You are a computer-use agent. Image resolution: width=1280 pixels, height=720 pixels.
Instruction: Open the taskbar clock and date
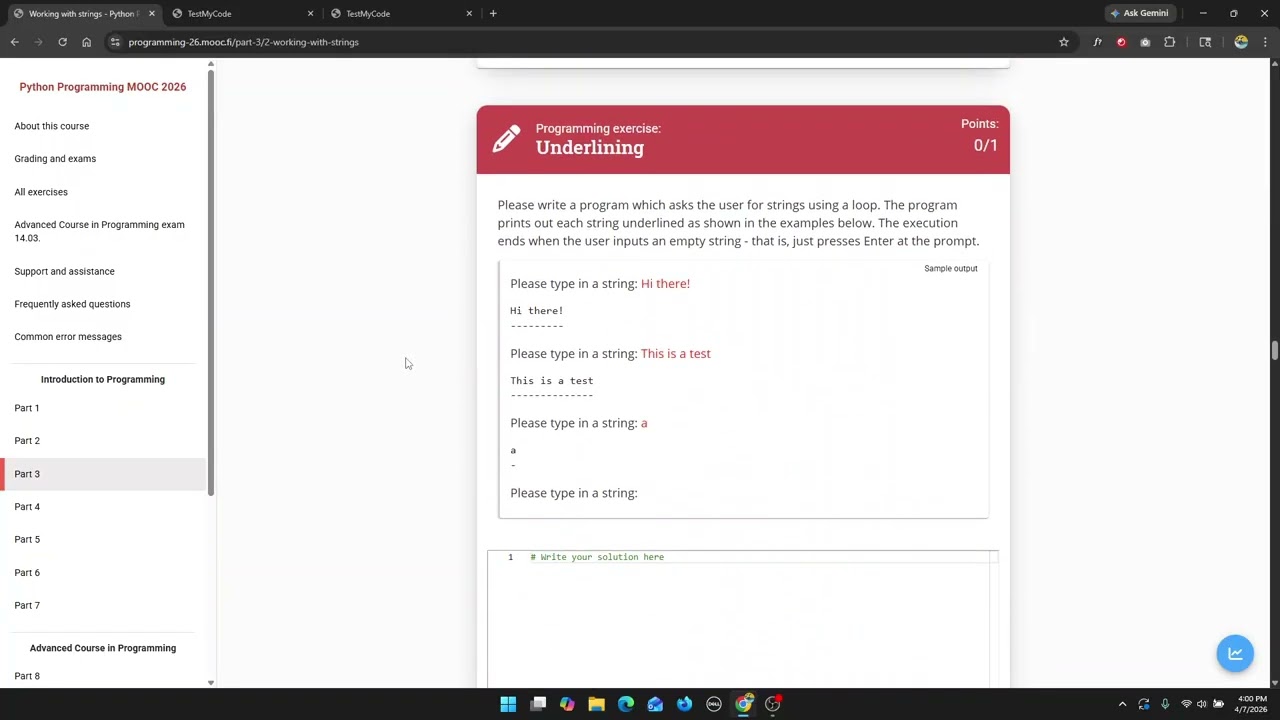pos(1252,704)
